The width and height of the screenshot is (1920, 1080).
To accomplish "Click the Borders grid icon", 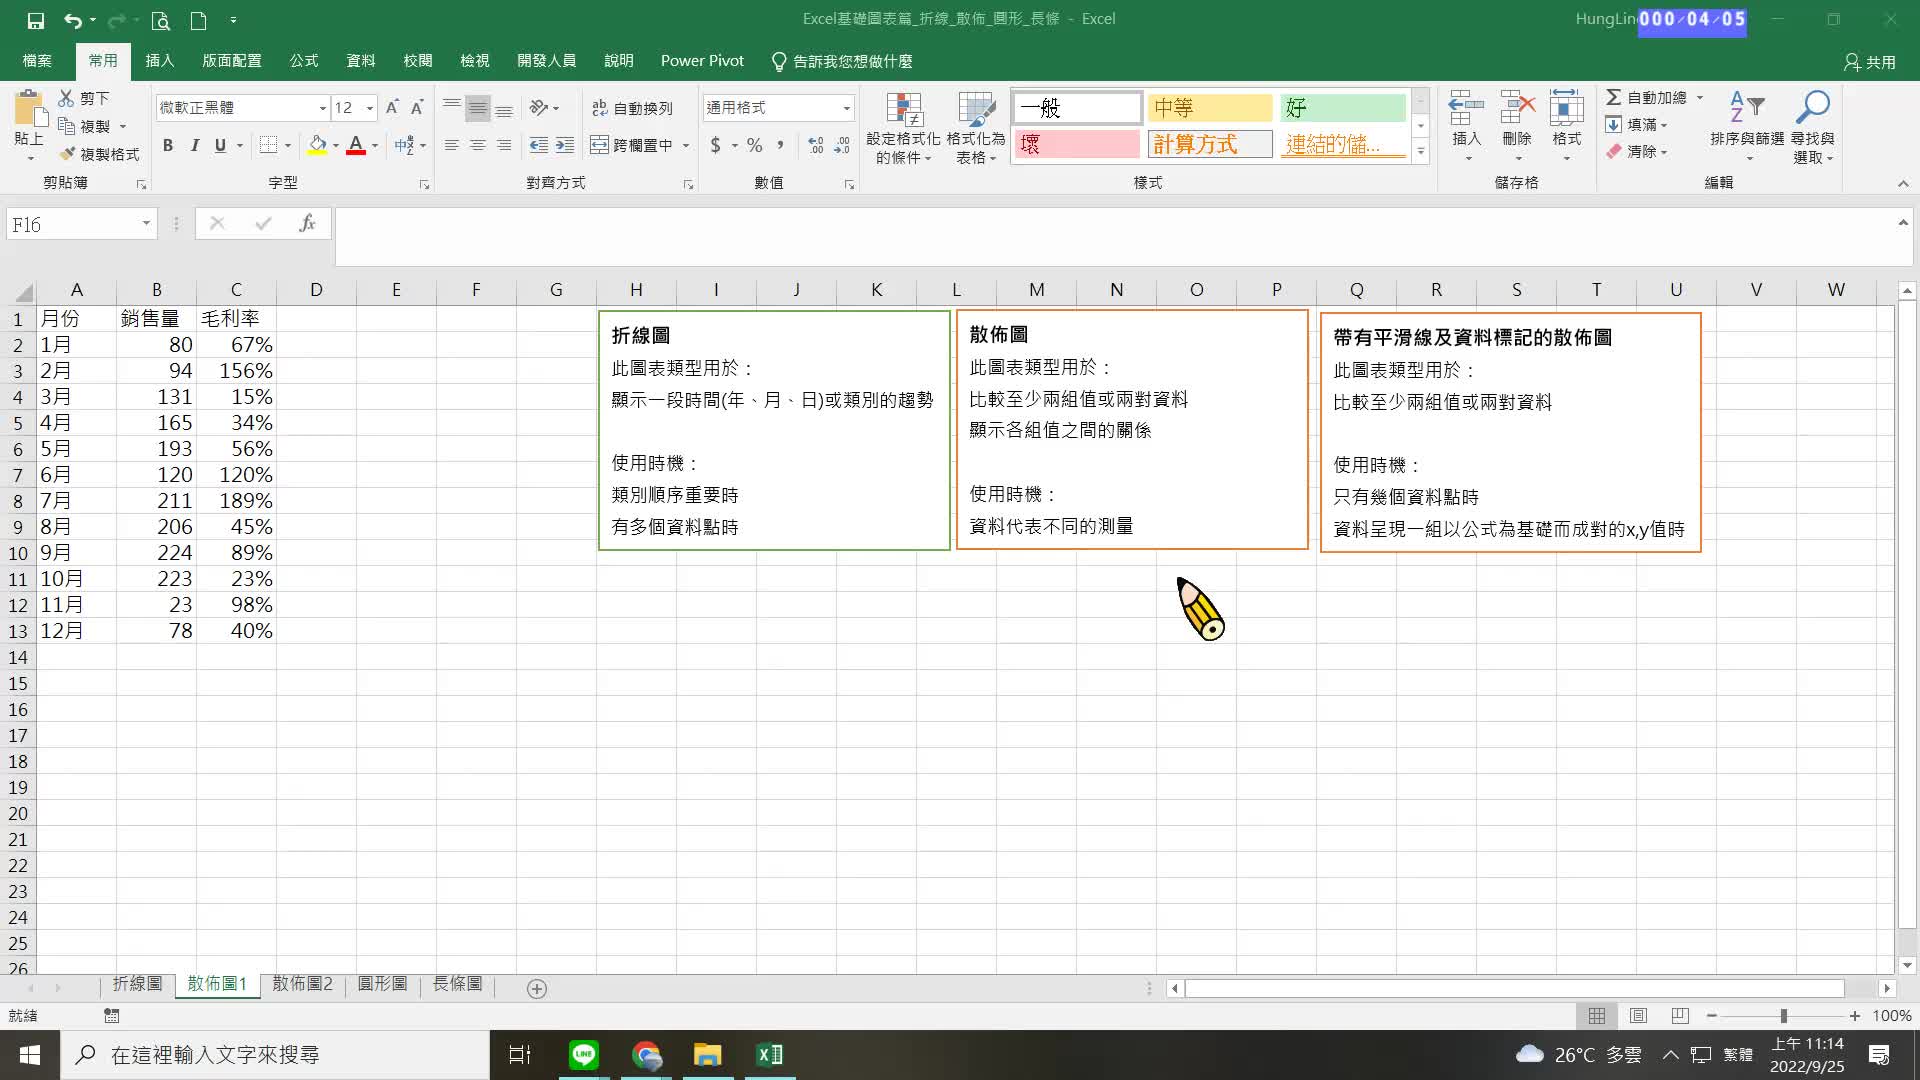I will pos(268,145).
